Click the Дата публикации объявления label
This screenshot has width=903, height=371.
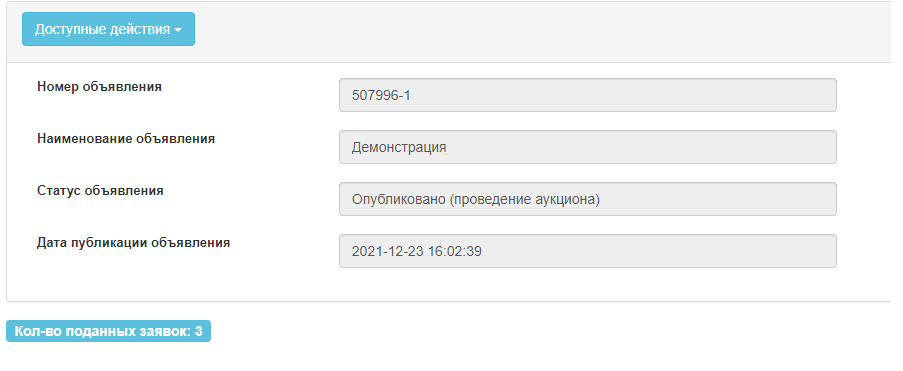click(134, 243)
